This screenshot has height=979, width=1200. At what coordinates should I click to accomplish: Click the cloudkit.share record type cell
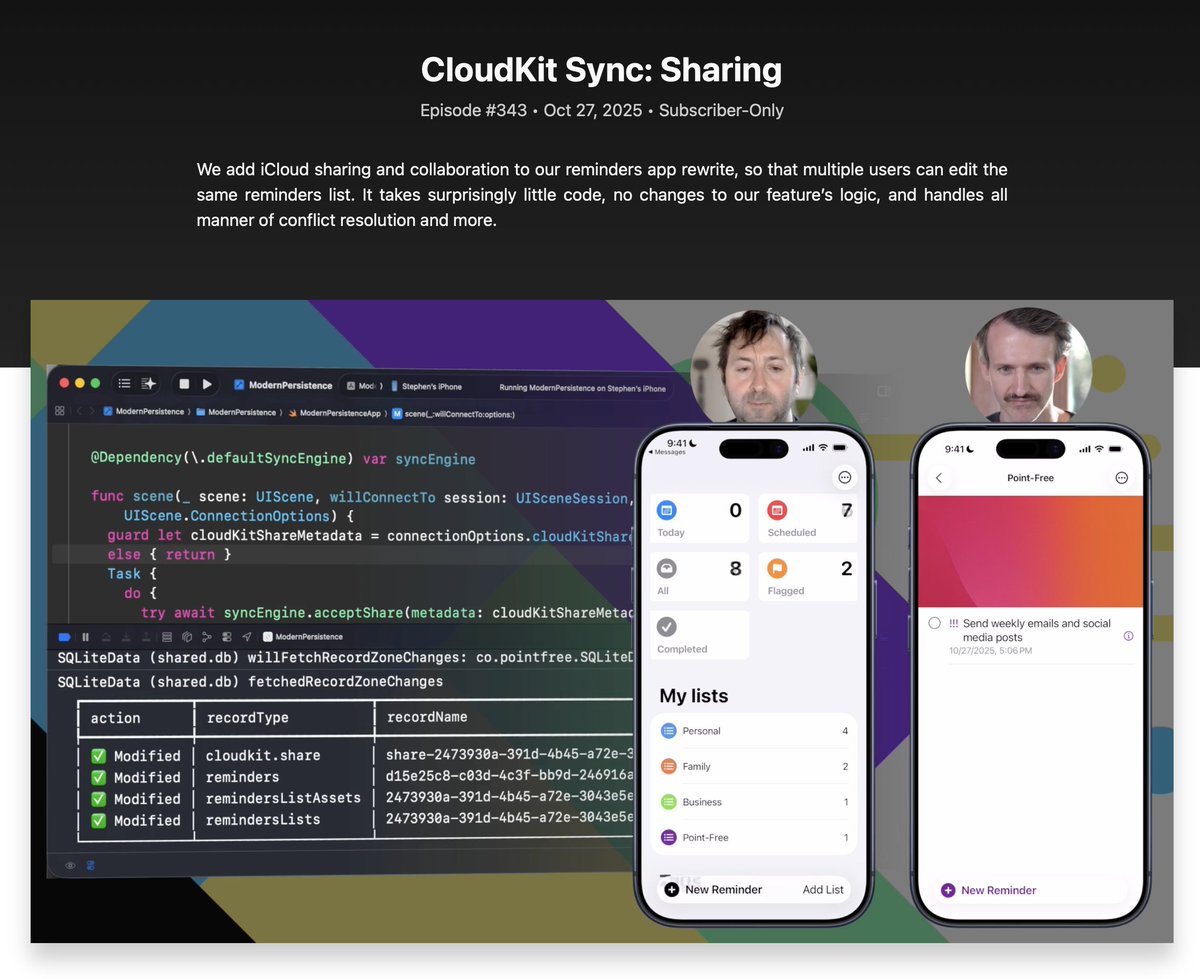coord(263,756)
